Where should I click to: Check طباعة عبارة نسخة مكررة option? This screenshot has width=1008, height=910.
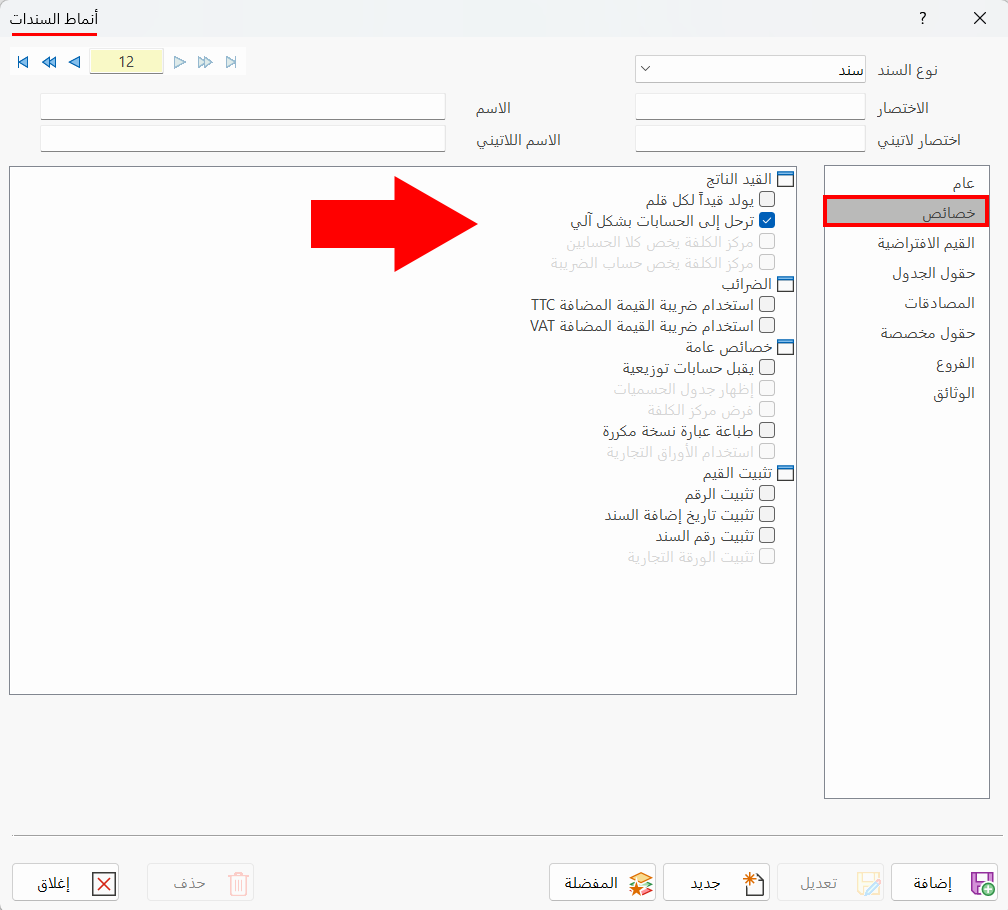[767, 430]
